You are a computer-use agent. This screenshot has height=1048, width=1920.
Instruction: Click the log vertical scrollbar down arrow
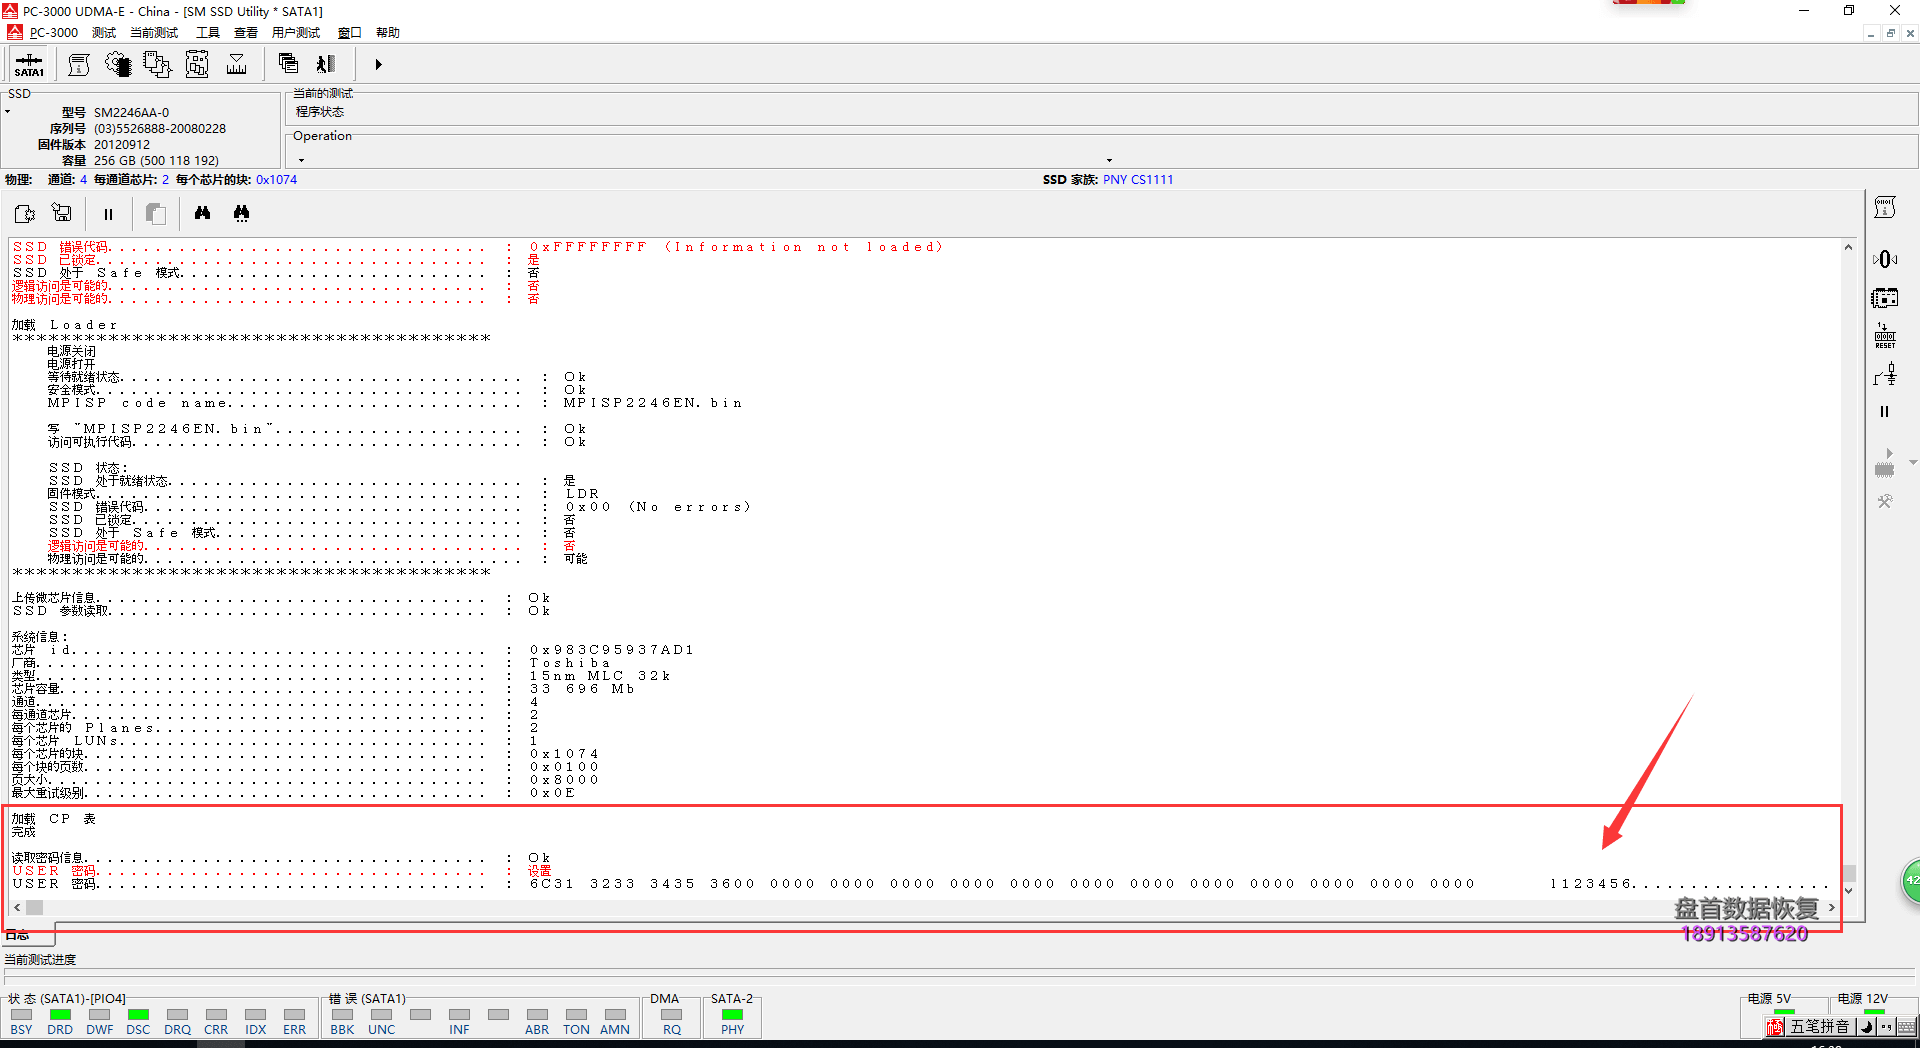click(x=1848, y=890)
